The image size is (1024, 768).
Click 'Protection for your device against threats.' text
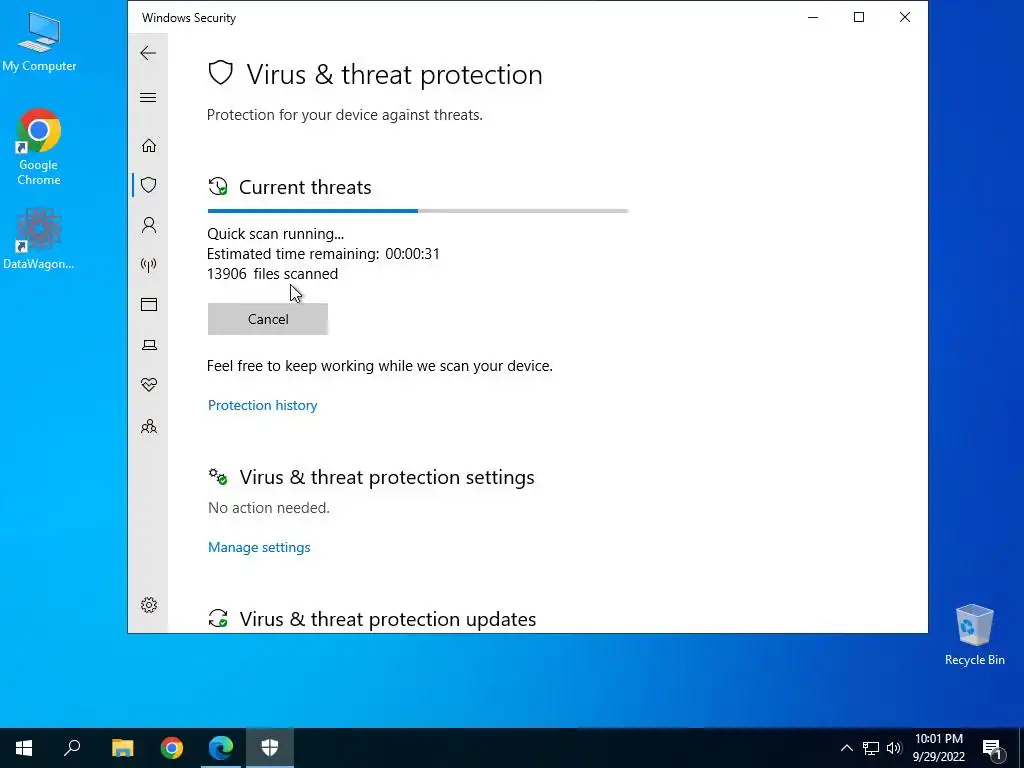pos(345,115)
